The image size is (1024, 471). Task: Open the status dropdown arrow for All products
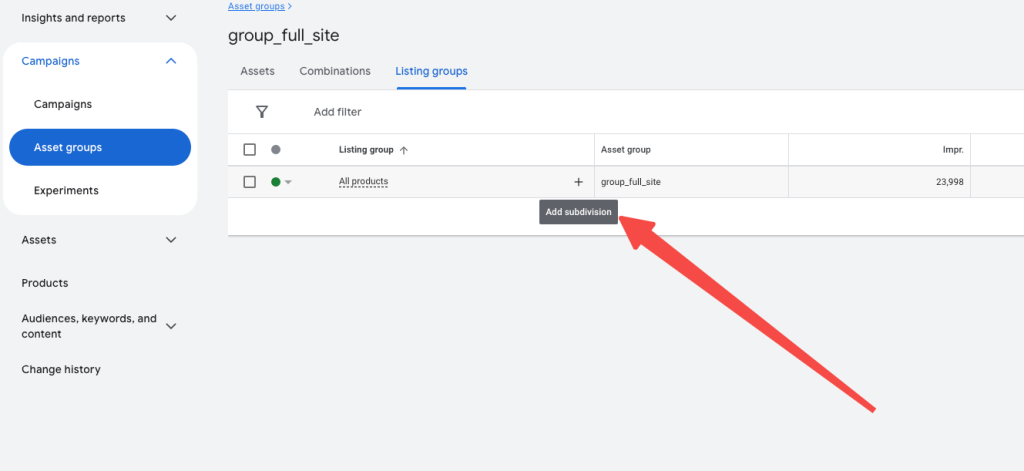point(288,182)
